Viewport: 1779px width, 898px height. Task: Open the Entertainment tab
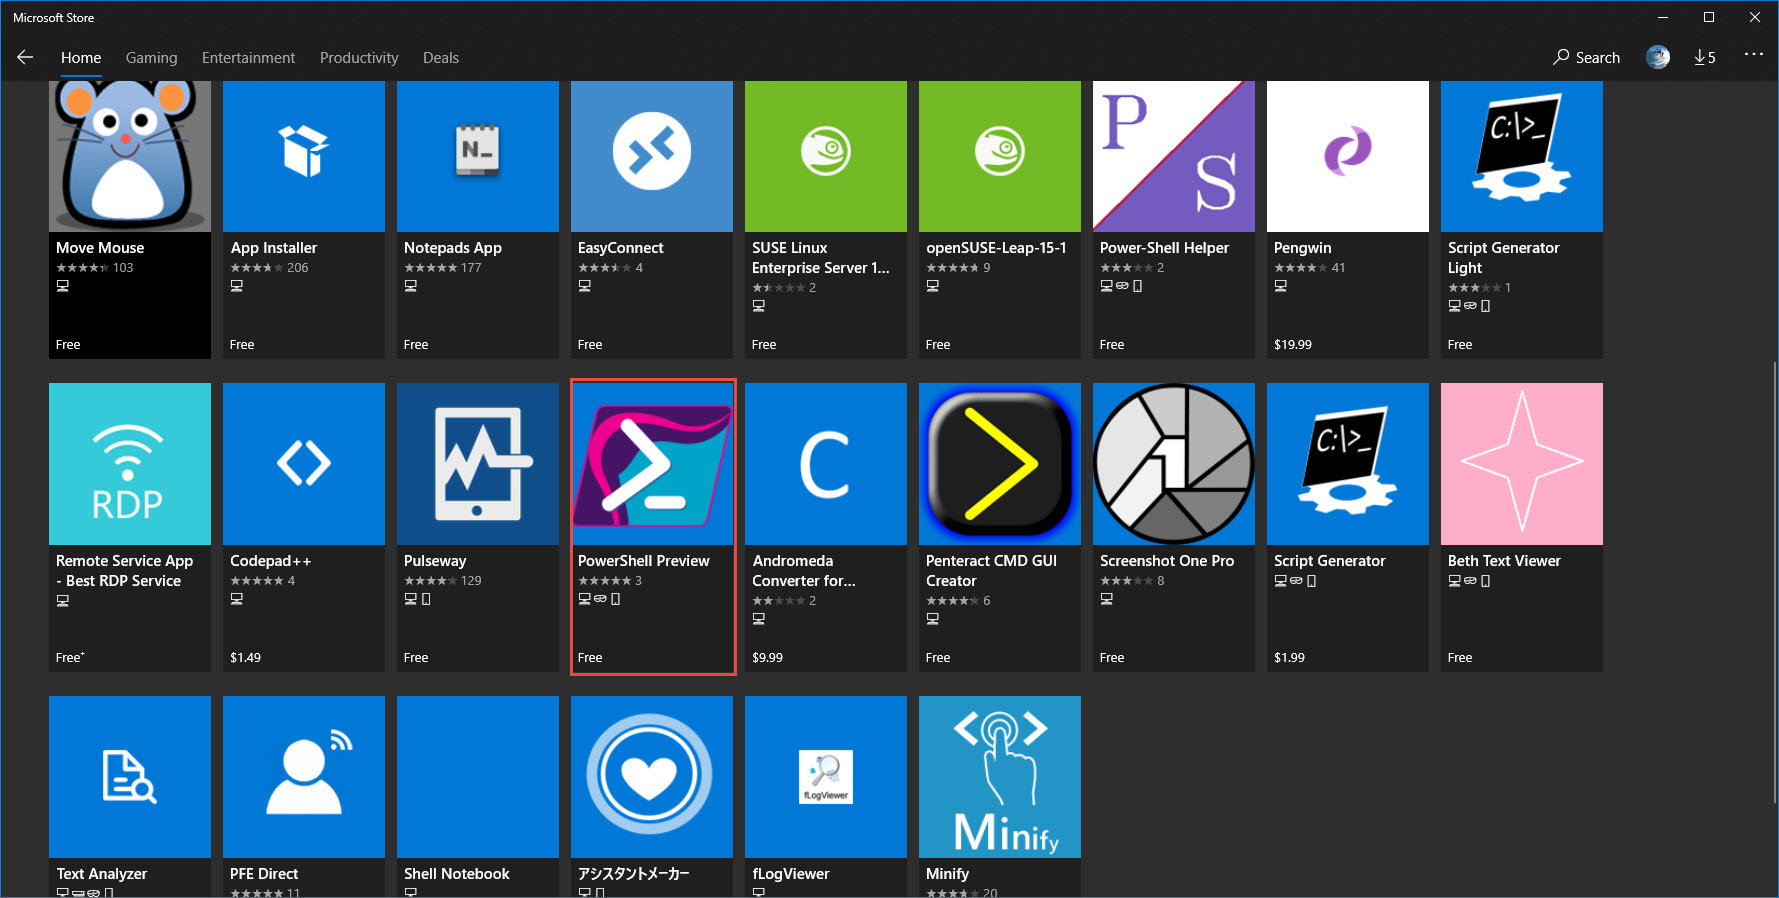click(x=248, y=58)
